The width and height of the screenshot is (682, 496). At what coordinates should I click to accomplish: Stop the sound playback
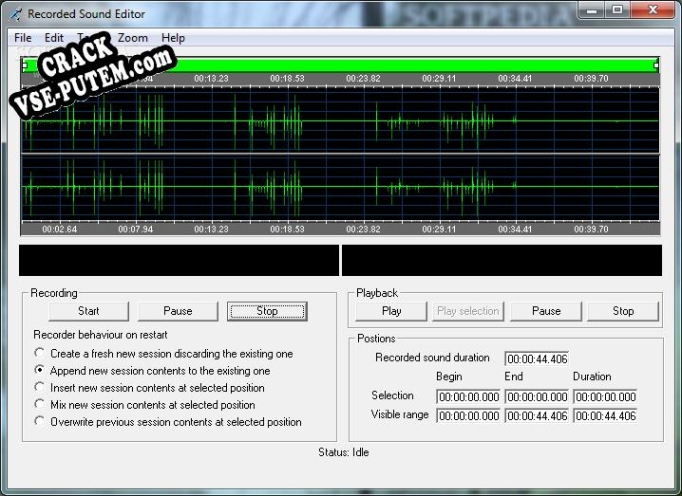pyautogui.click(x=623, y=311)
